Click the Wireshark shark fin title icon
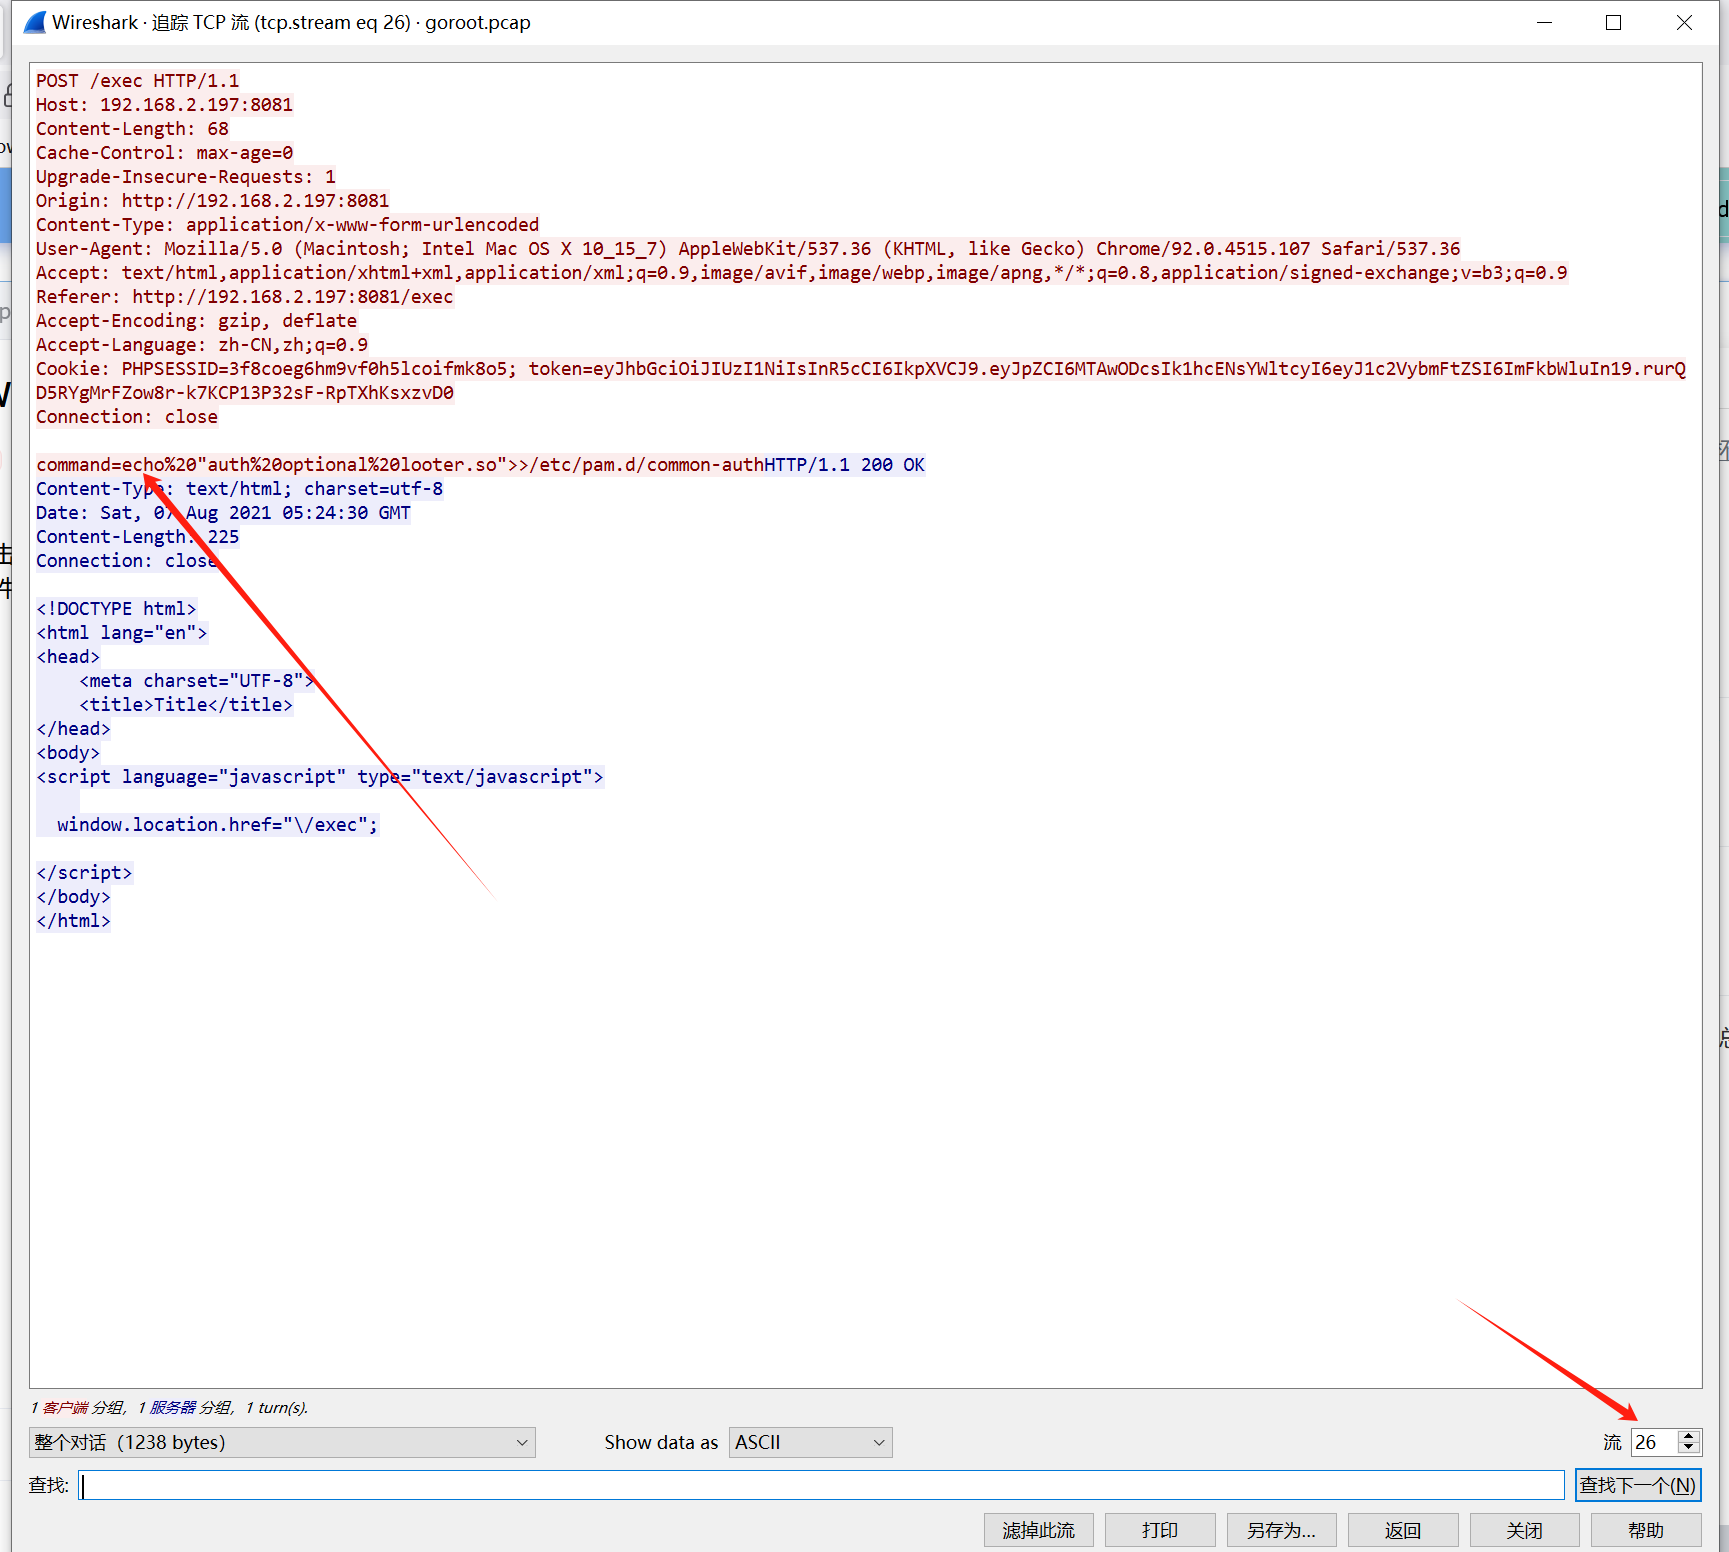This screenshot has width=1729, height=1552. [x=35, y=22]
